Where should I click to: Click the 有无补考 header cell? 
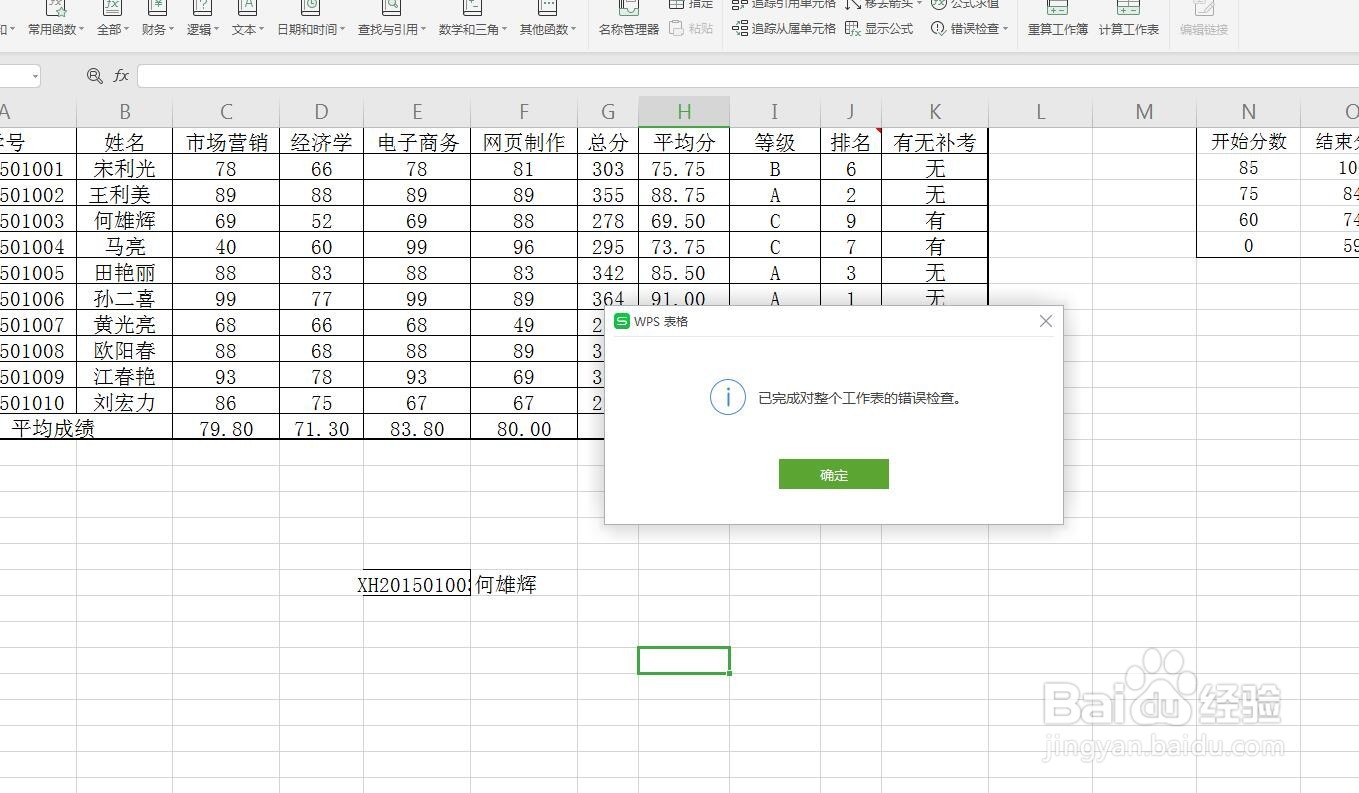click(935, 142)
